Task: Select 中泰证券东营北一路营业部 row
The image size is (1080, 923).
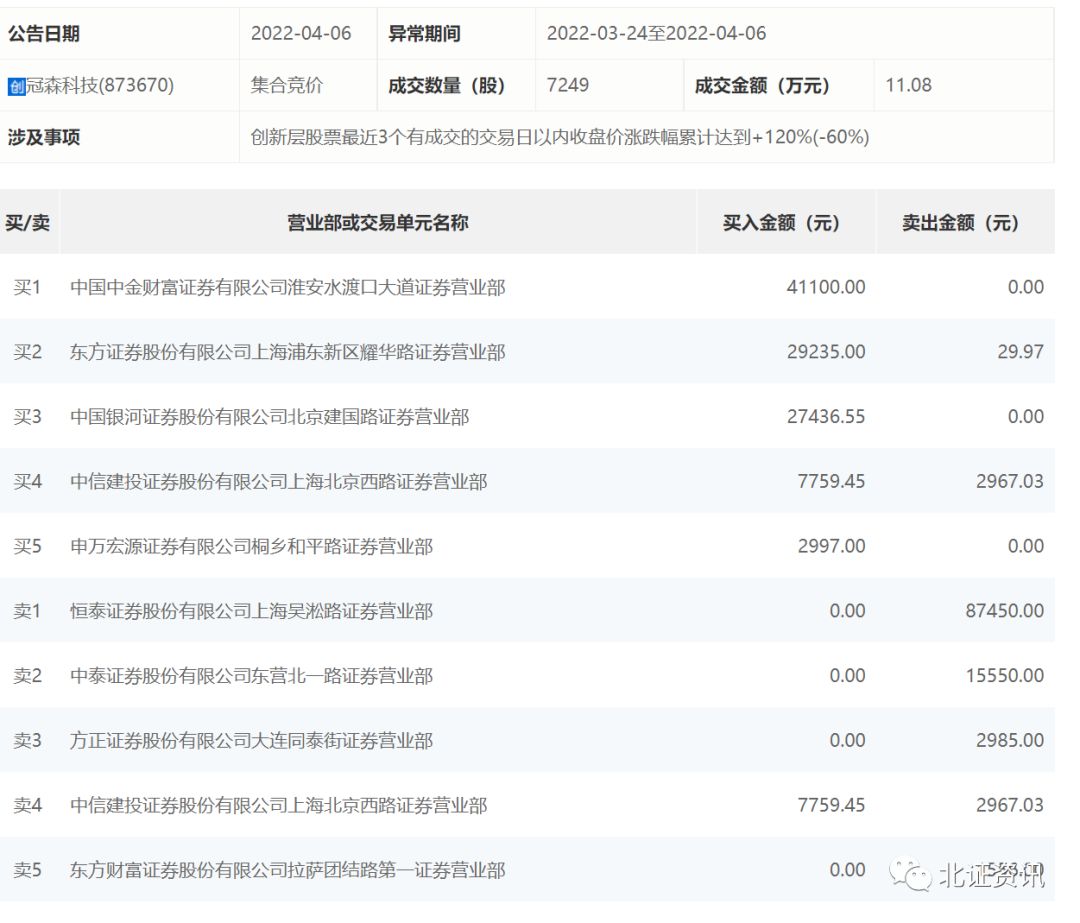Action: 251,676
